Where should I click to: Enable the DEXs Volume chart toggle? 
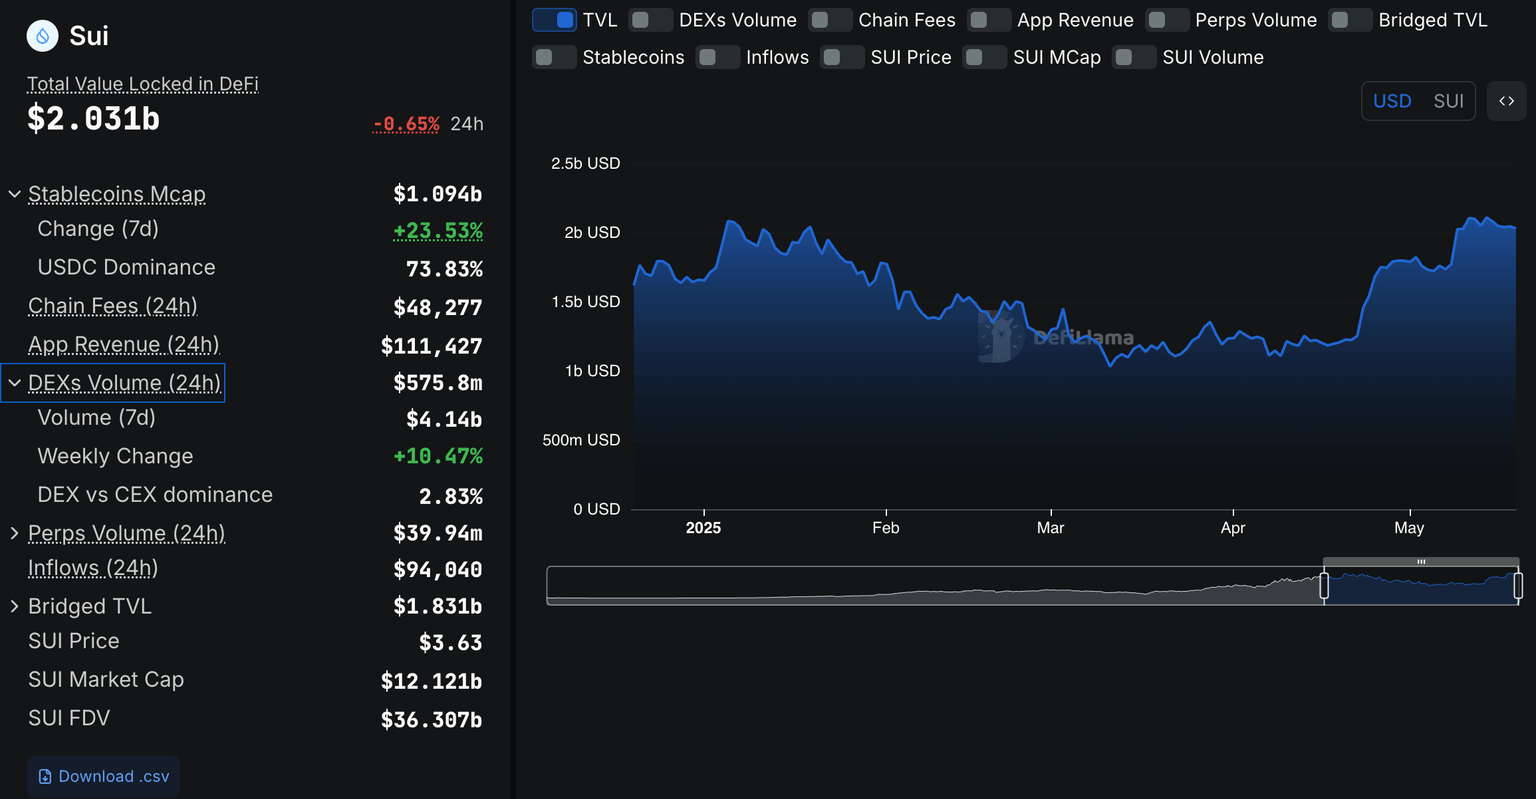[x=651, y=20]
